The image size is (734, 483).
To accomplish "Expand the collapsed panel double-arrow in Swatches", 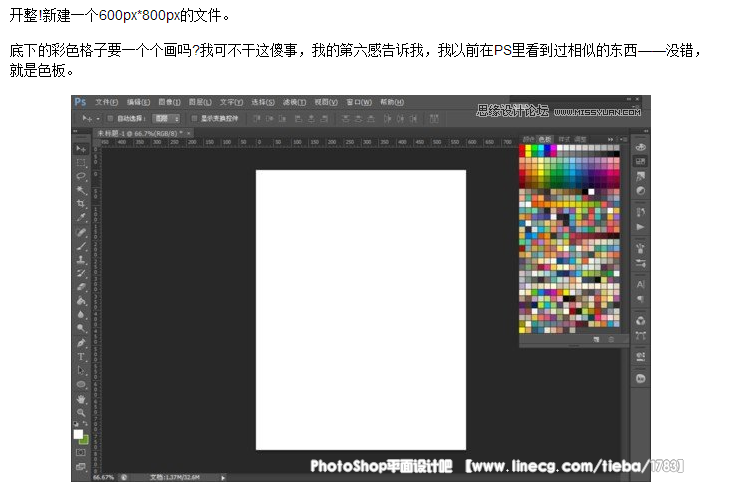I will click(x=610, y=139).
